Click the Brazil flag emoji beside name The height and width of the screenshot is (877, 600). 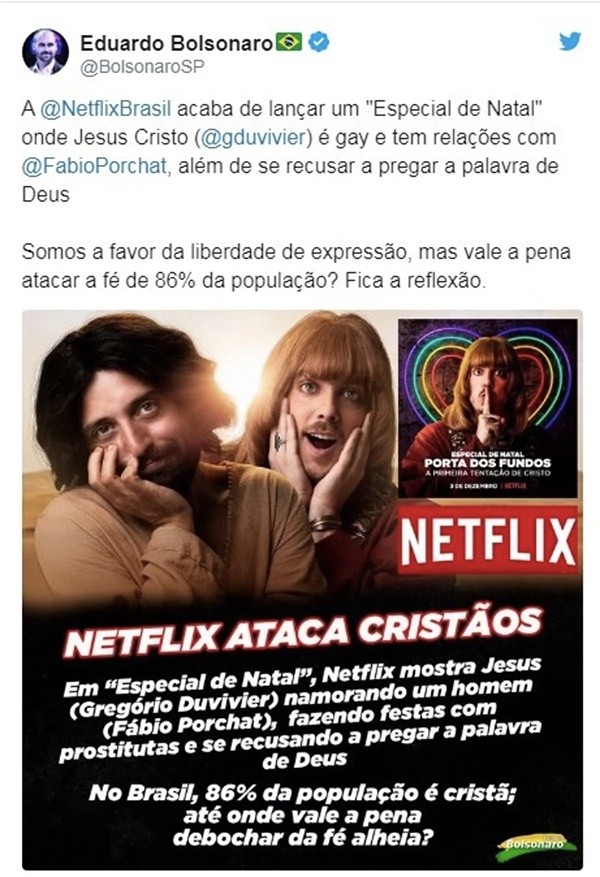(289, 42)
